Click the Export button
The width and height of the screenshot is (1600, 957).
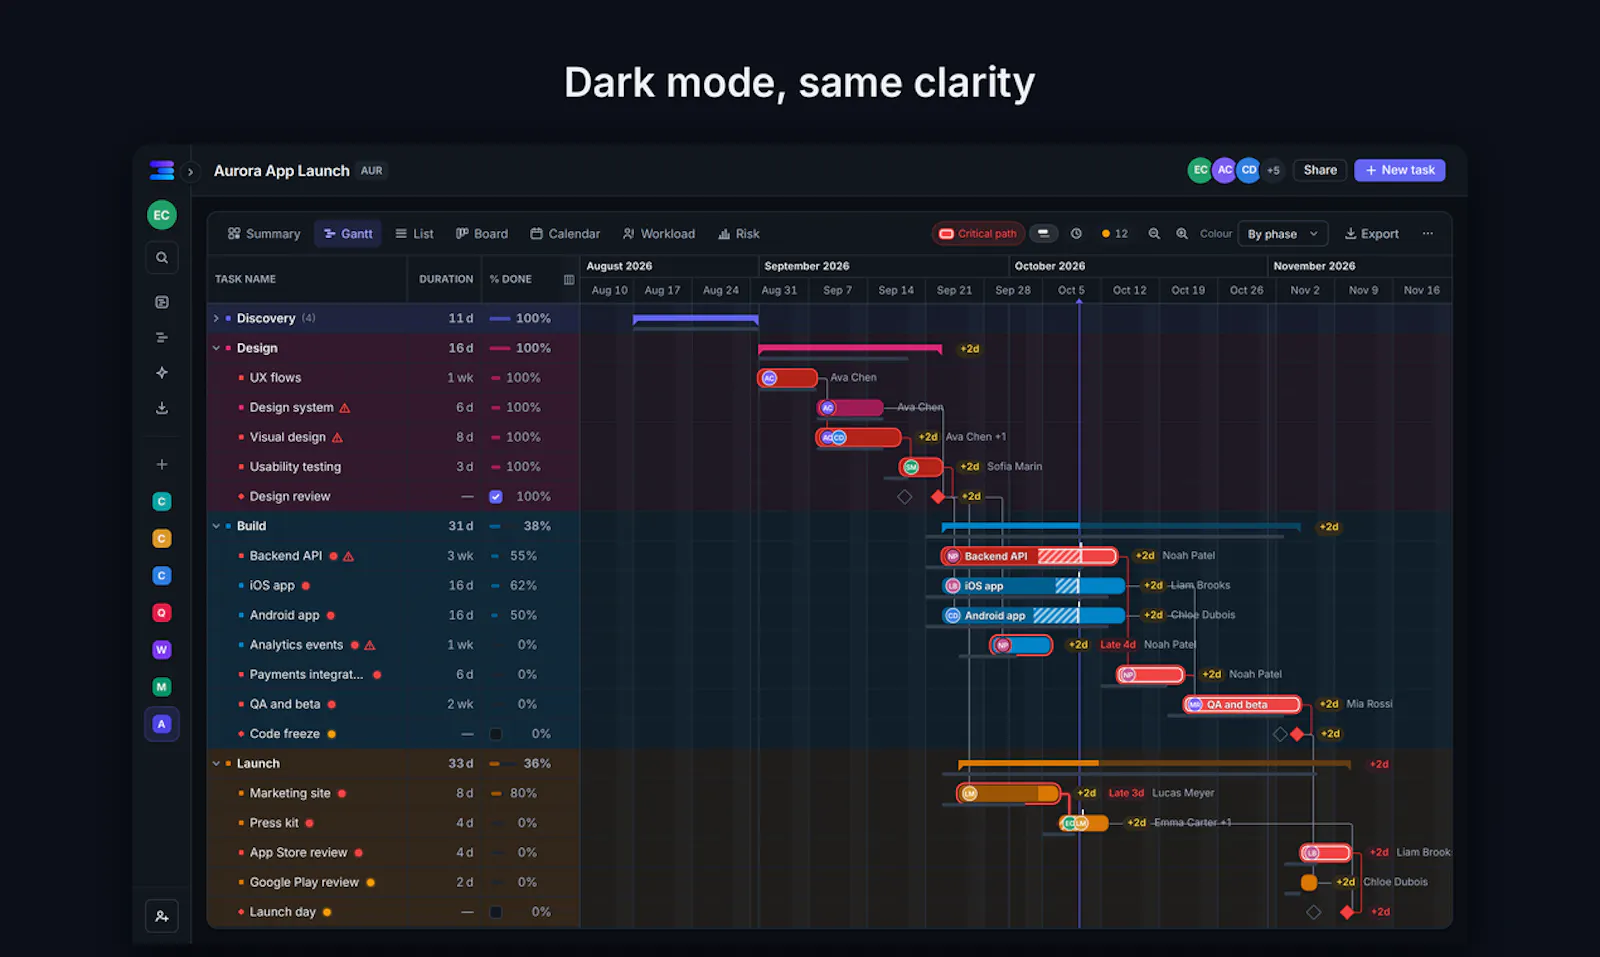click(x=1371, y=234)
